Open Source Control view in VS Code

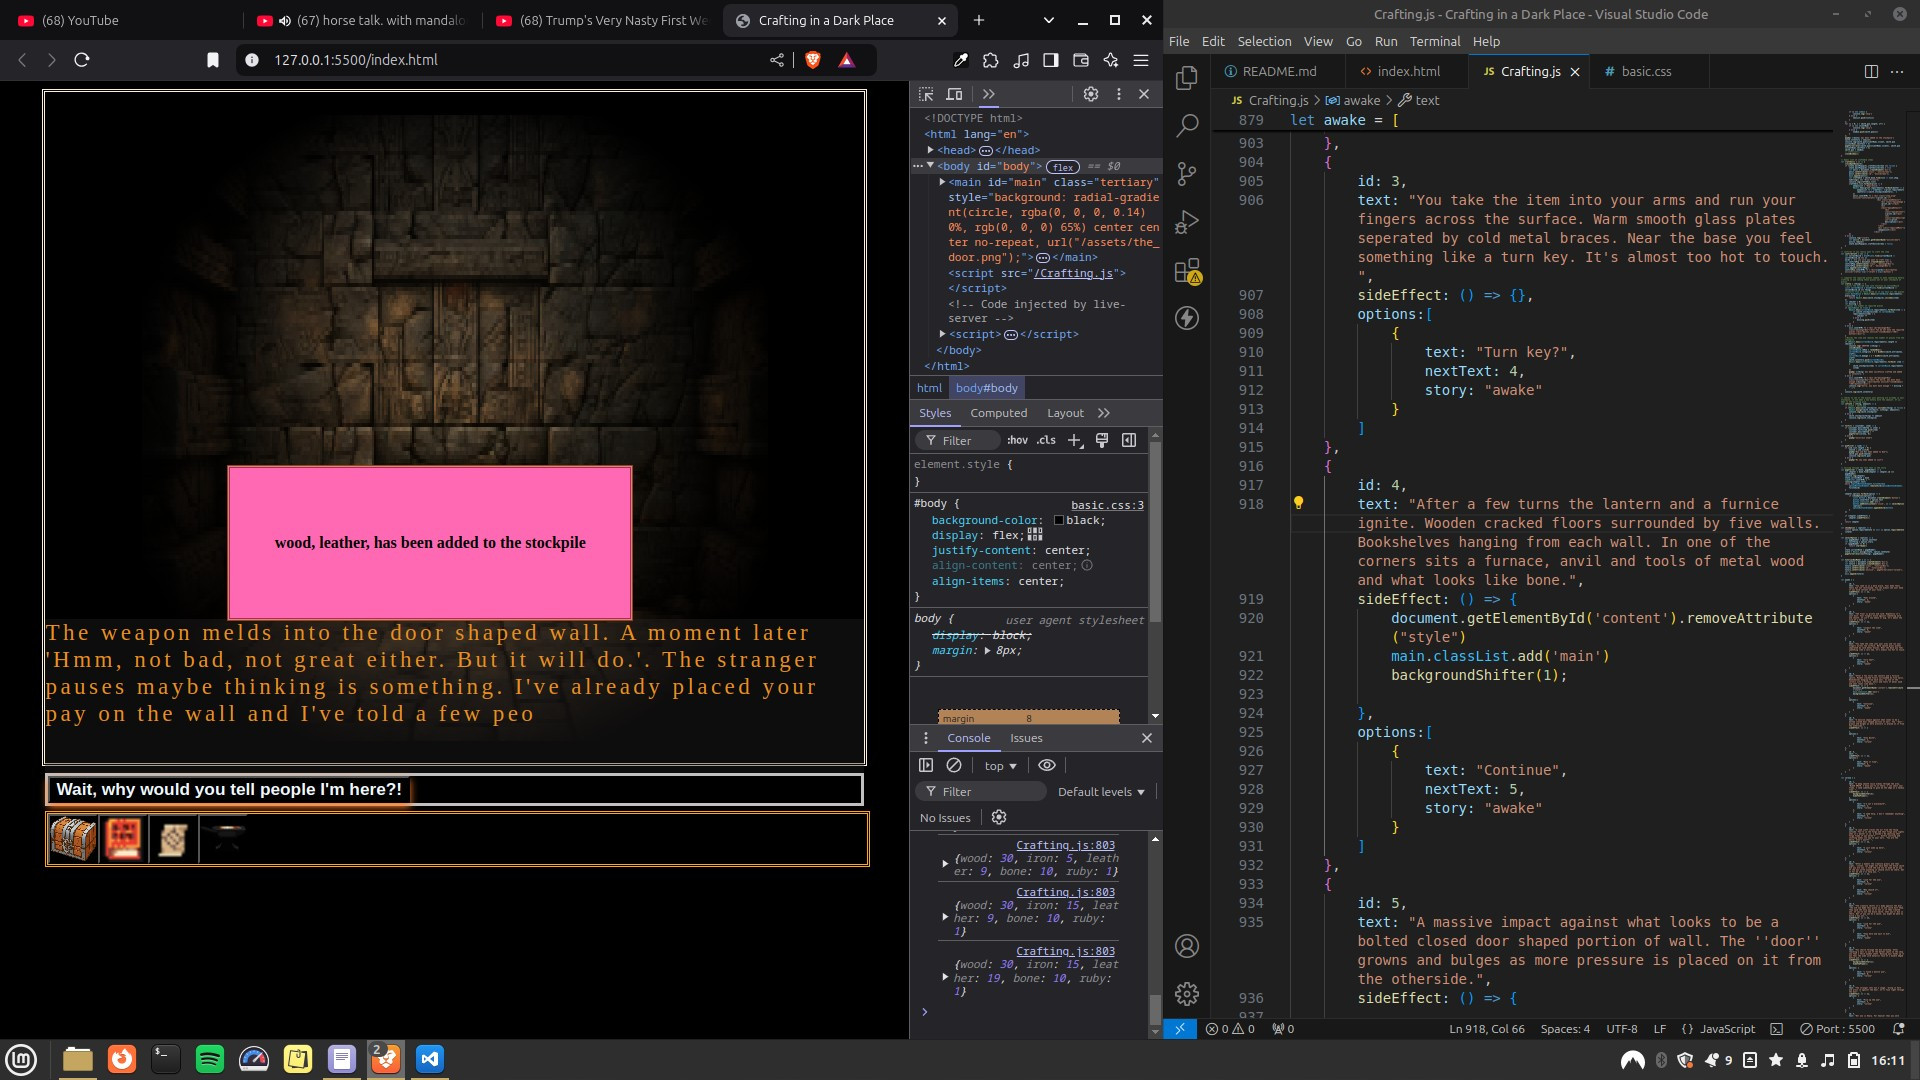pos(1187,174)
